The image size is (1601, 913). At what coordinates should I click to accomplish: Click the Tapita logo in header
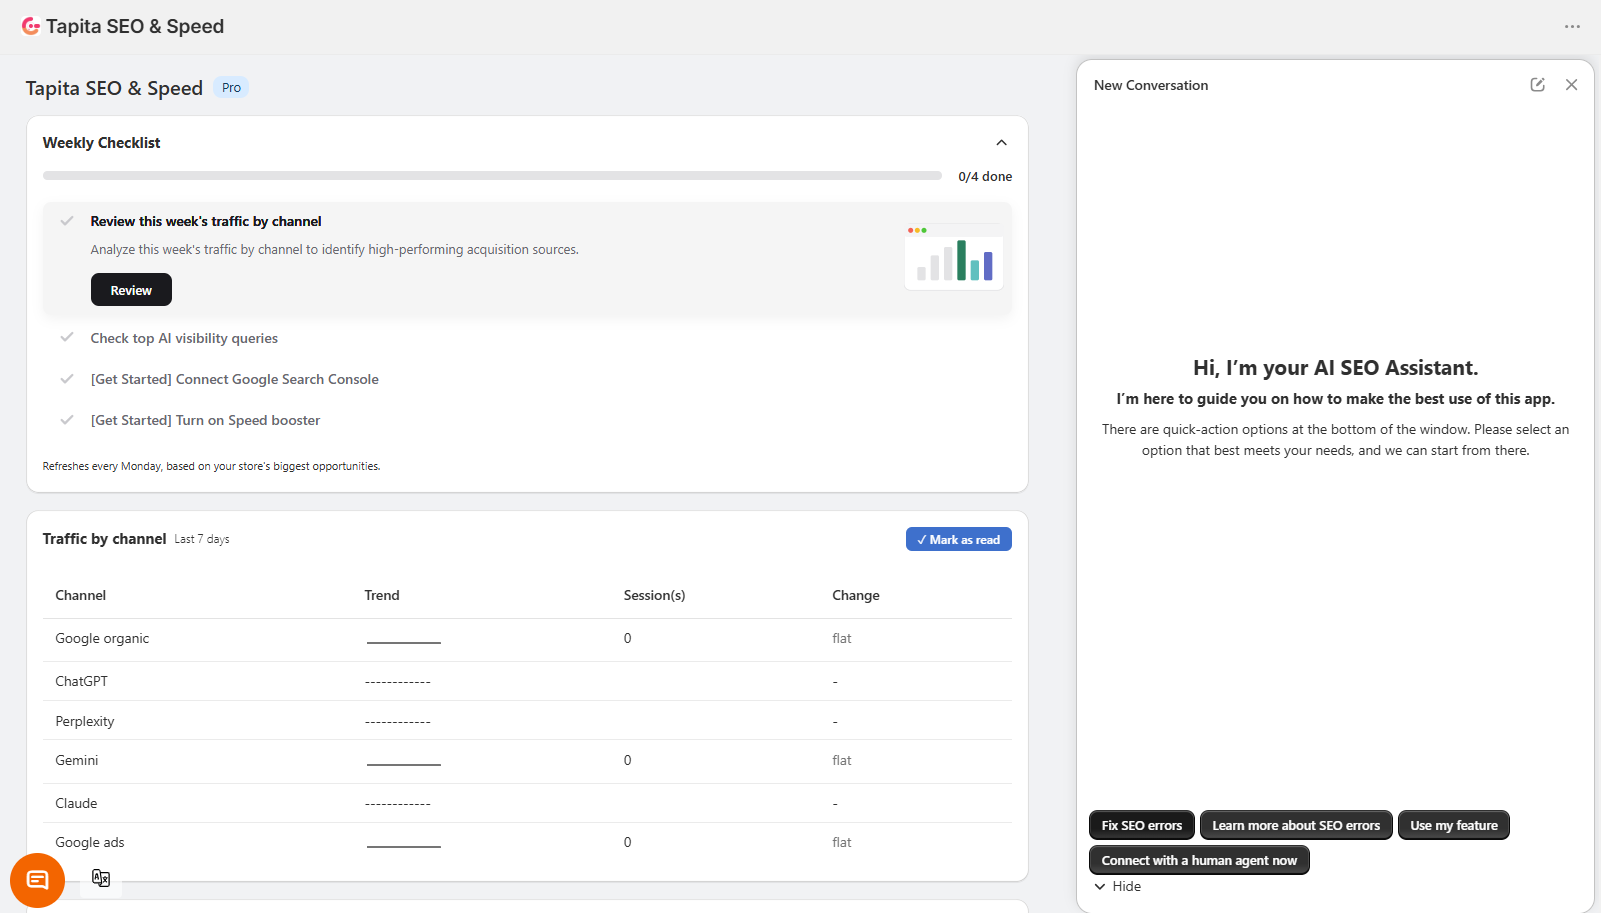[31, 26]
